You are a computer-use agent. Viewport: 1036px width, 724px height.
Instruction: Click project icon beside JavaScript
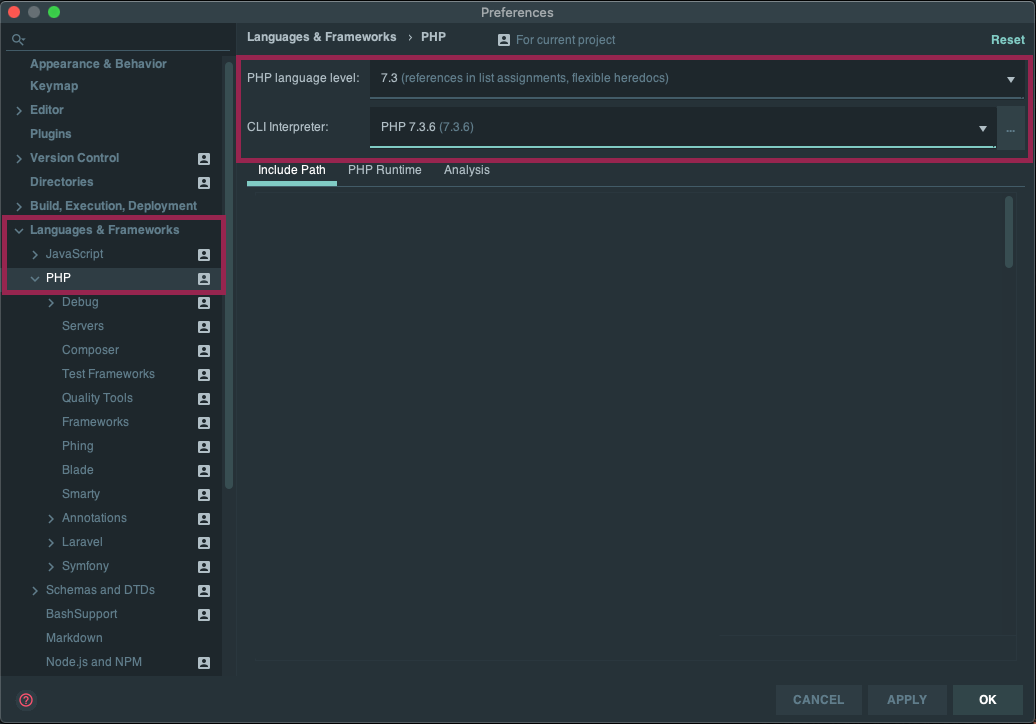point(204,254)
